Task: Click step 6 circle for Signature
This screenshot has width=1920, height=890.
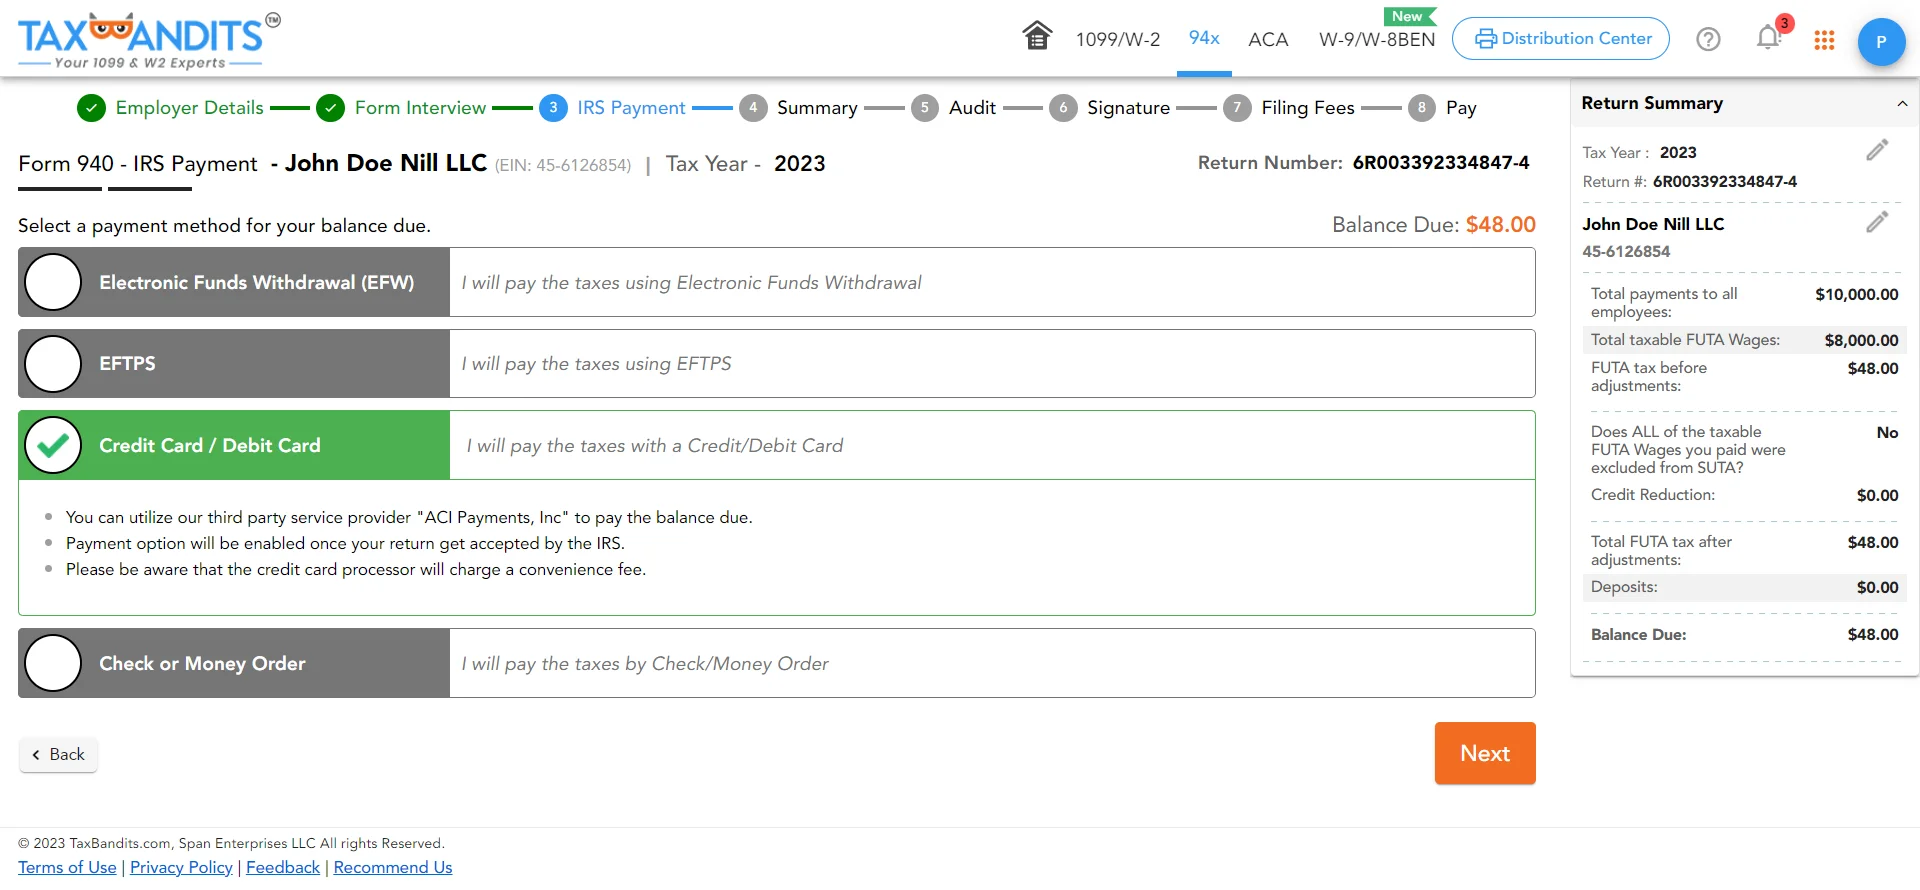Action: click(1063, 108)
